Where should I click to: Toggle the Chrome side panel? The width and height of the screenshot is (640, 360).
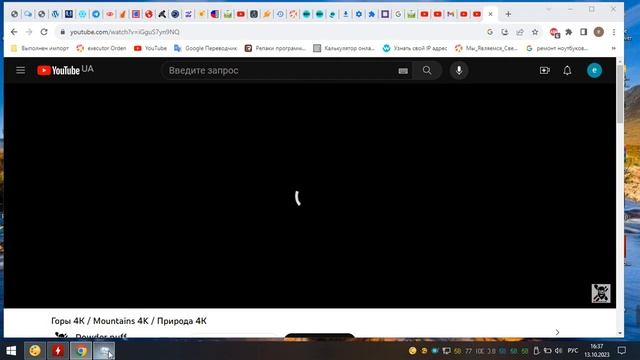[x=583, y=32]
